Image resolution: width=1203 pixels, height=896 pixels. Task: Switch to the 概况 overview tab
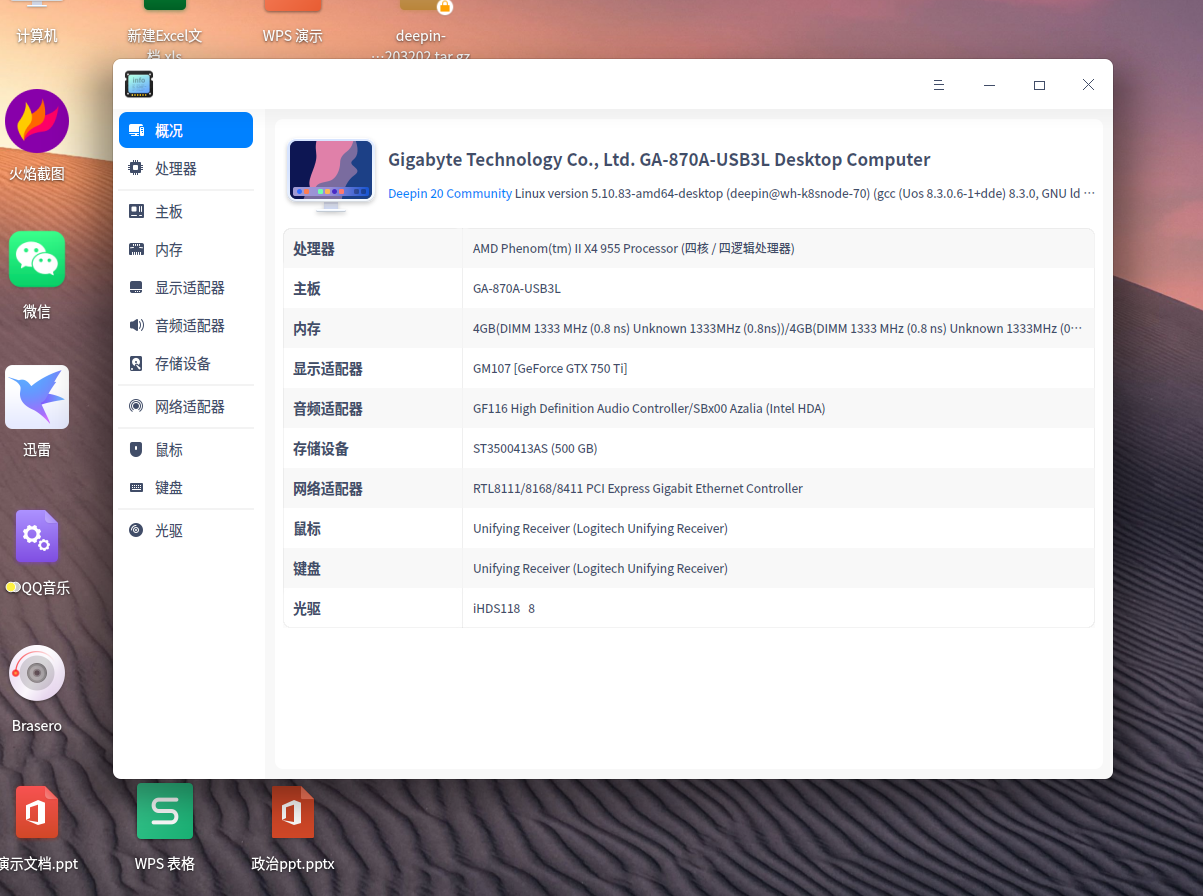point(185,131)
